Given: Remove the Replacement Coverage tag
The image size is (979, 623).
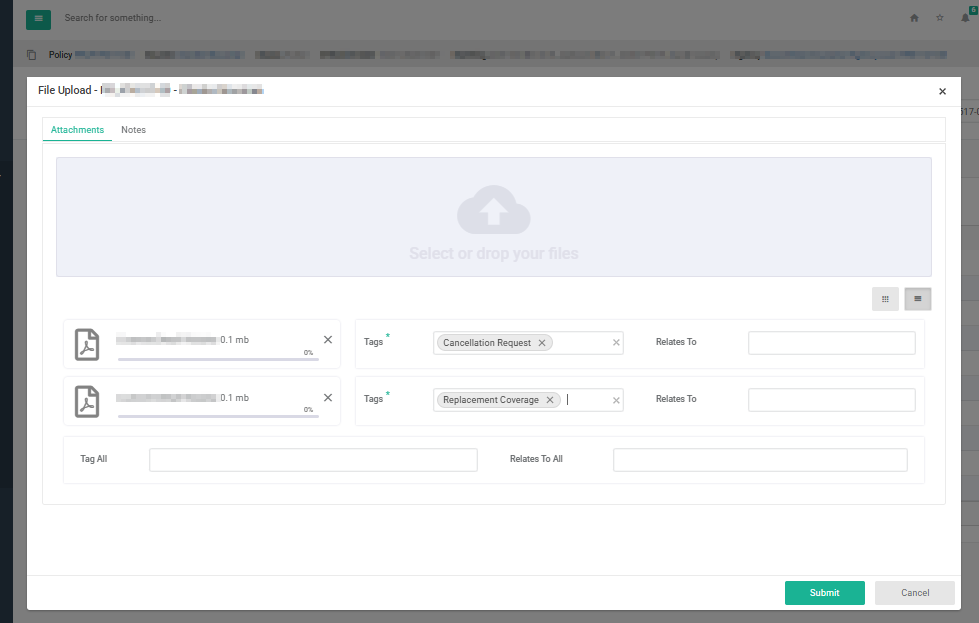Looking at the screenshot, I should click(550, 400).
